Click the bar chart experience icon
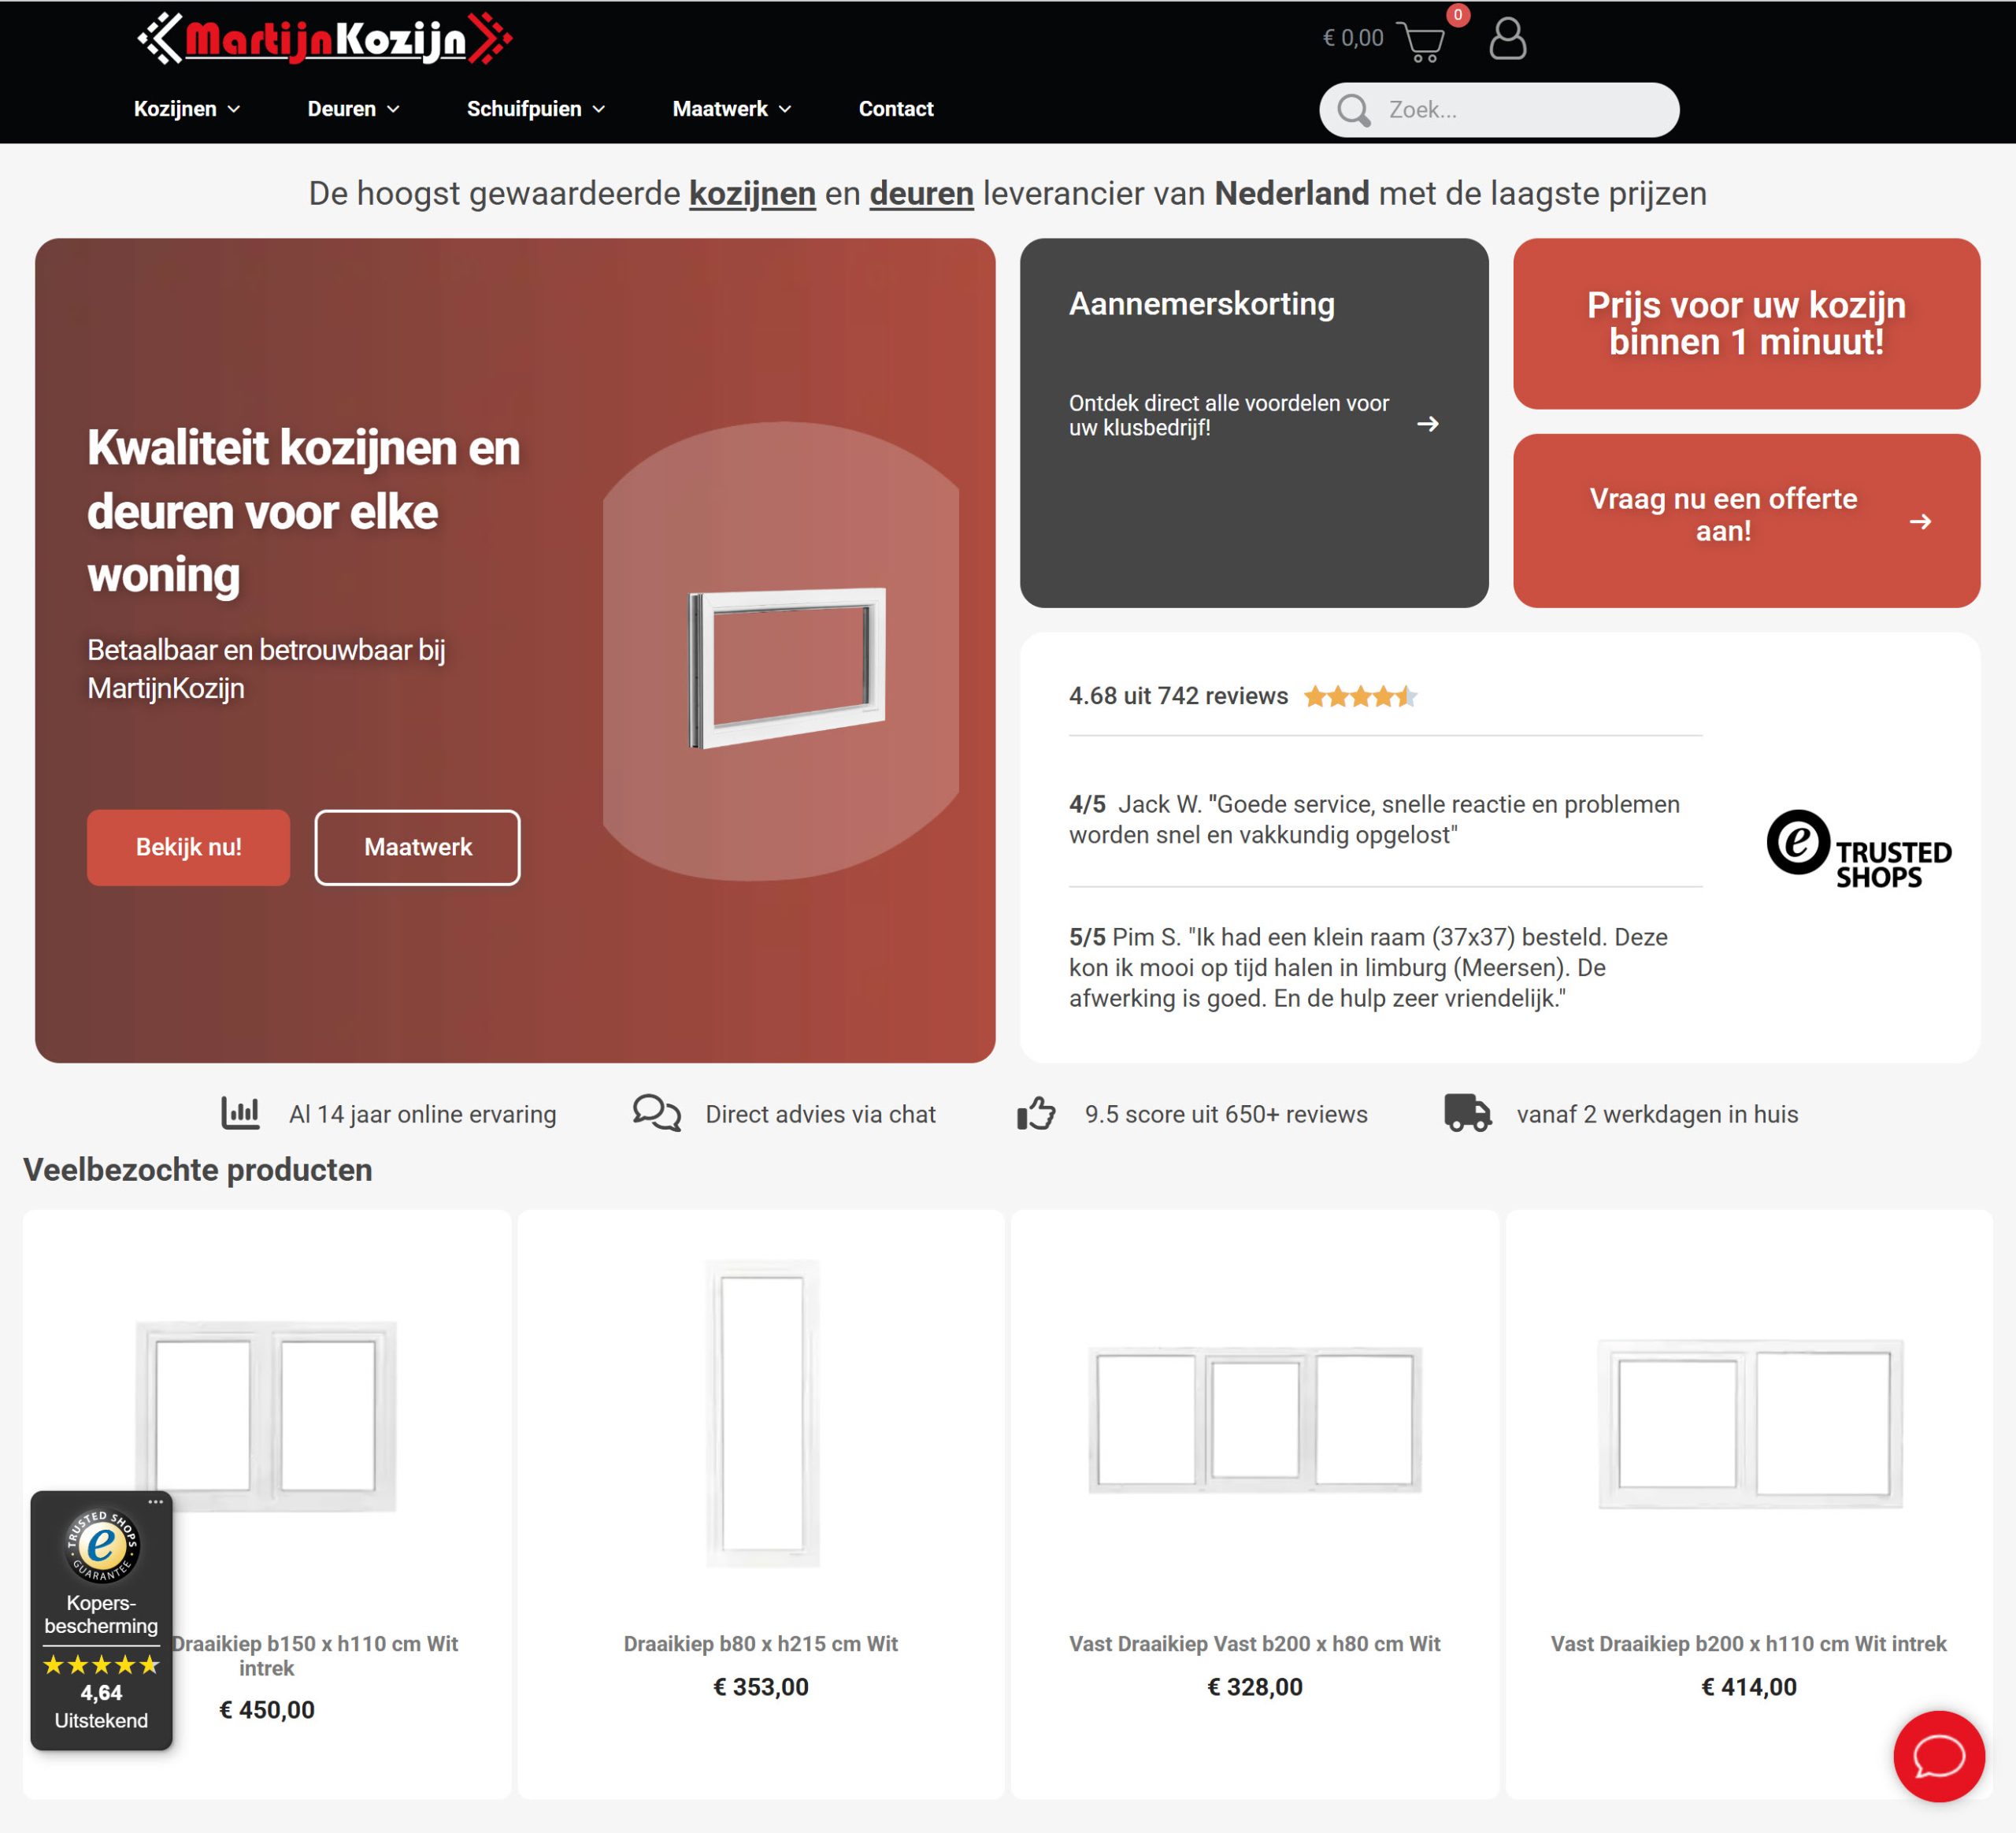This screenshot has width=2016, height=1833. click(x=240, y=1113)
